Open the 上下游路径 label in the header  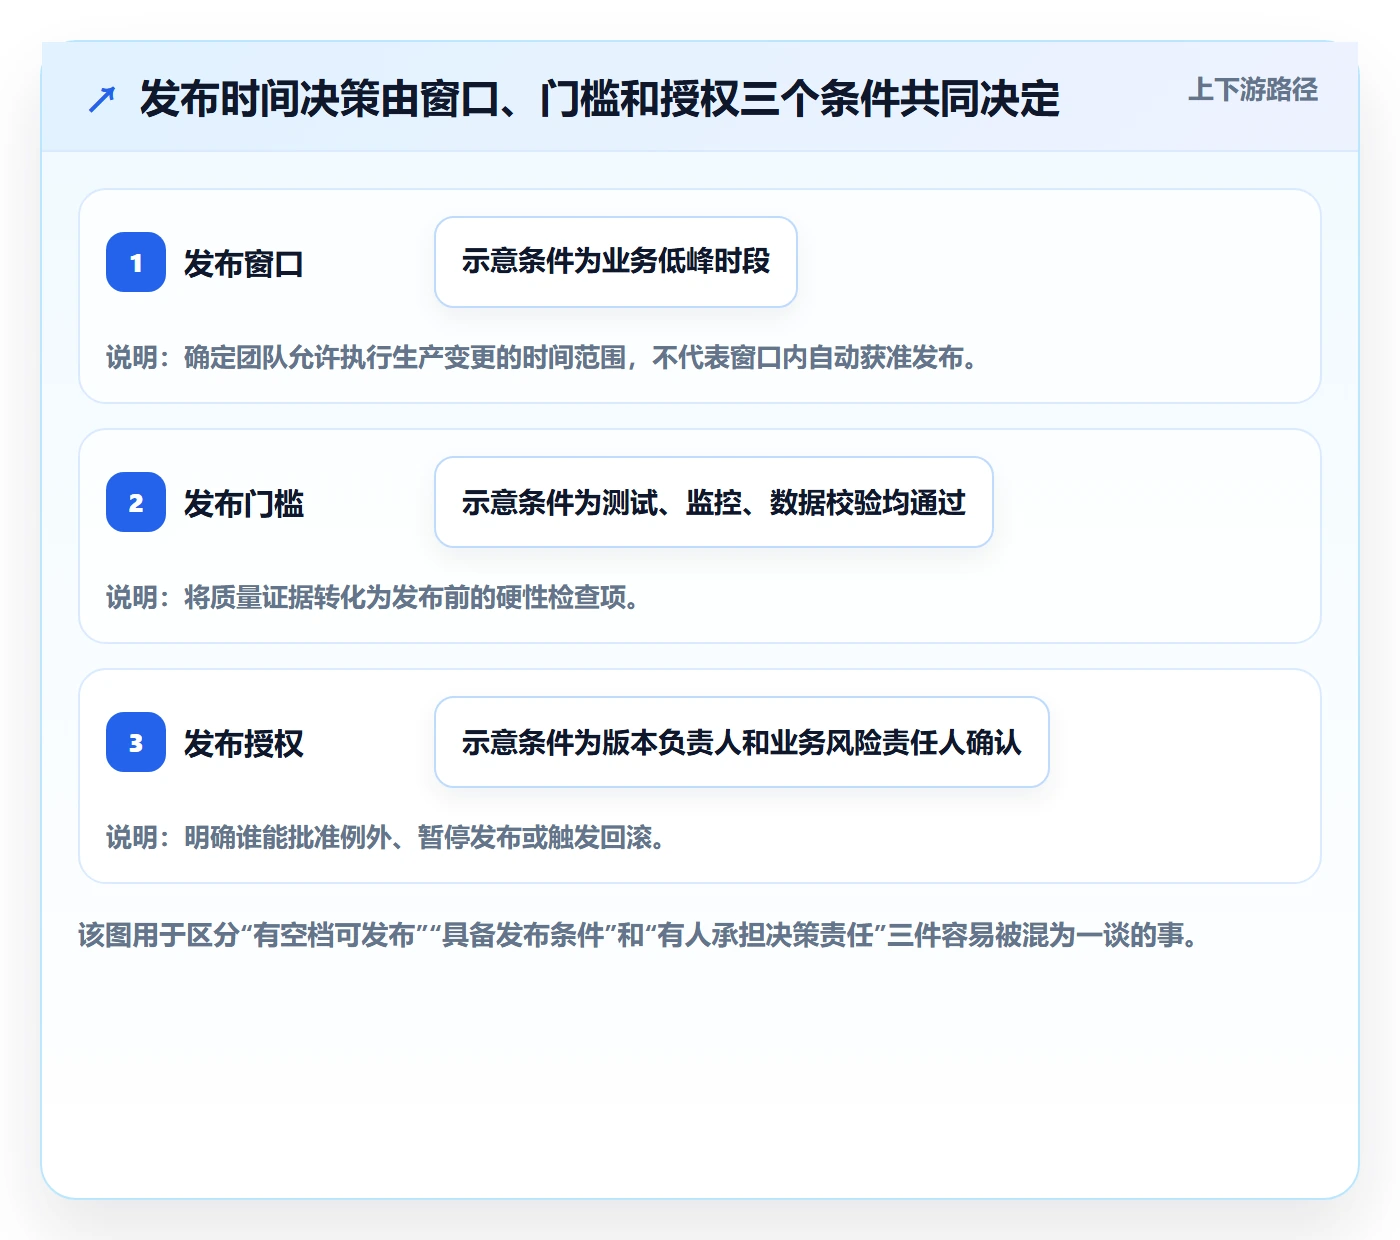click(x=1253, y=90)
